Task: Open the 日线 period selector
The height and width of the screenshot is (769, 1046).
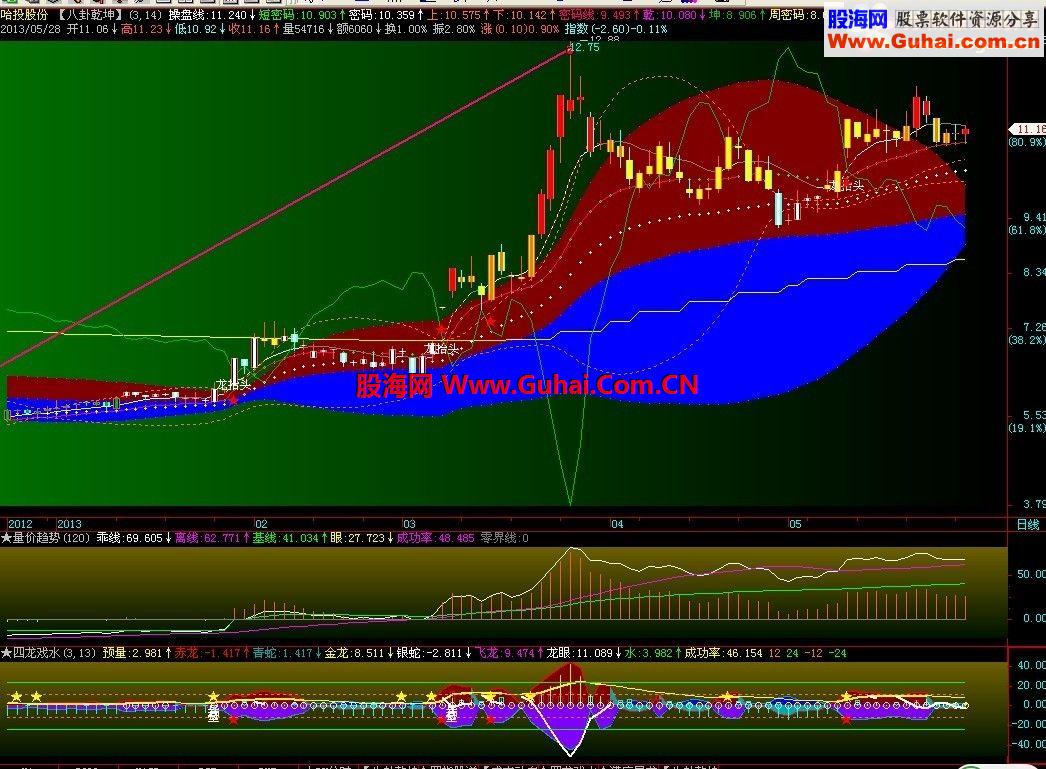Action: pyautogui.click(x=1028, y=525)
